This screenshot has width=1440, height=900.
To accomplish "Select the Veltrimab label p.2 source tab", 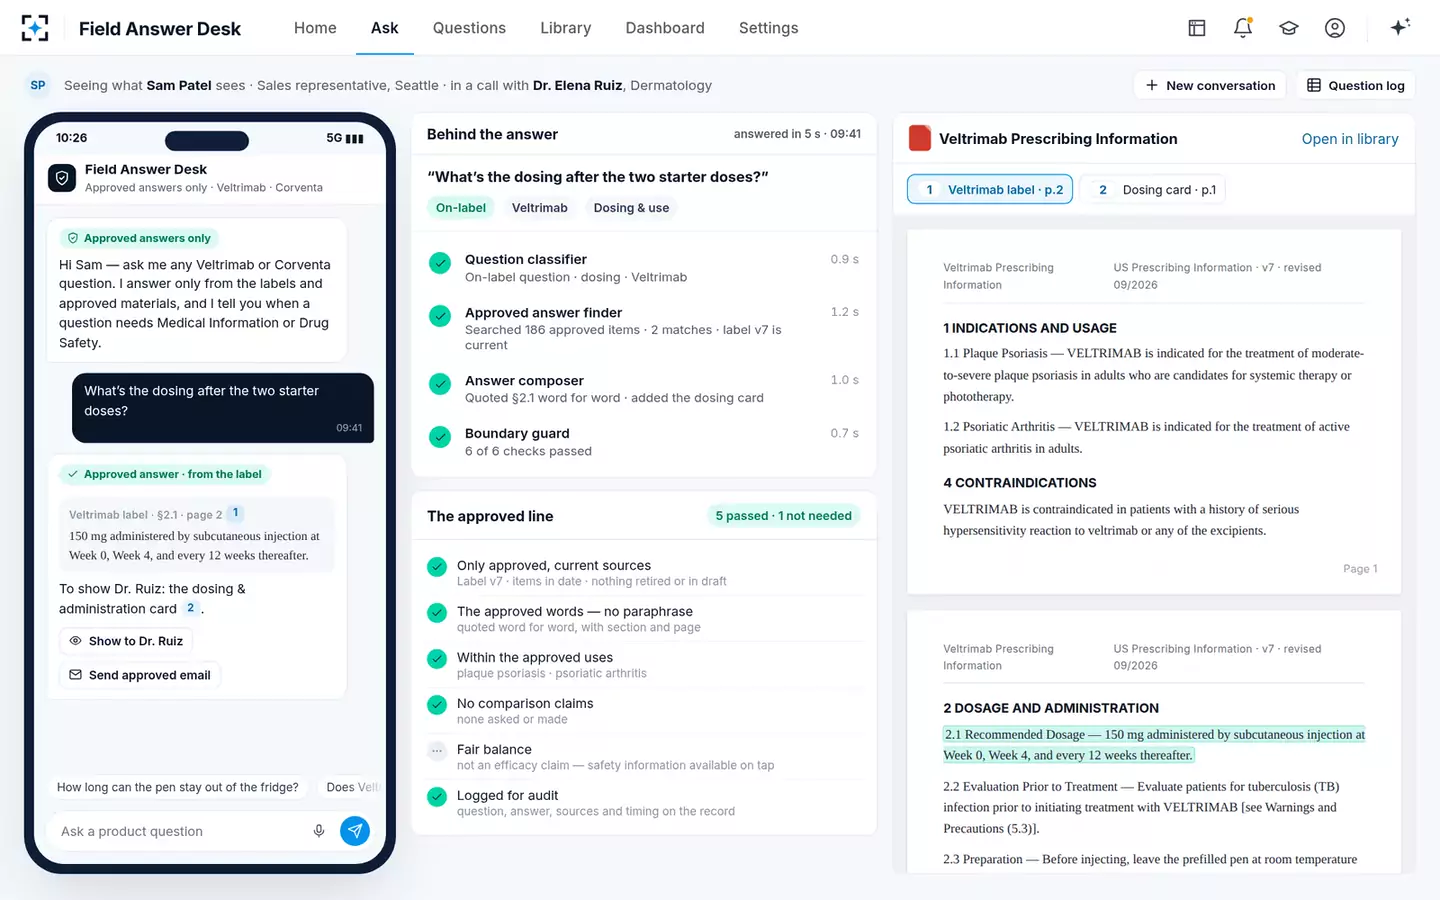I will click(990, 189).
